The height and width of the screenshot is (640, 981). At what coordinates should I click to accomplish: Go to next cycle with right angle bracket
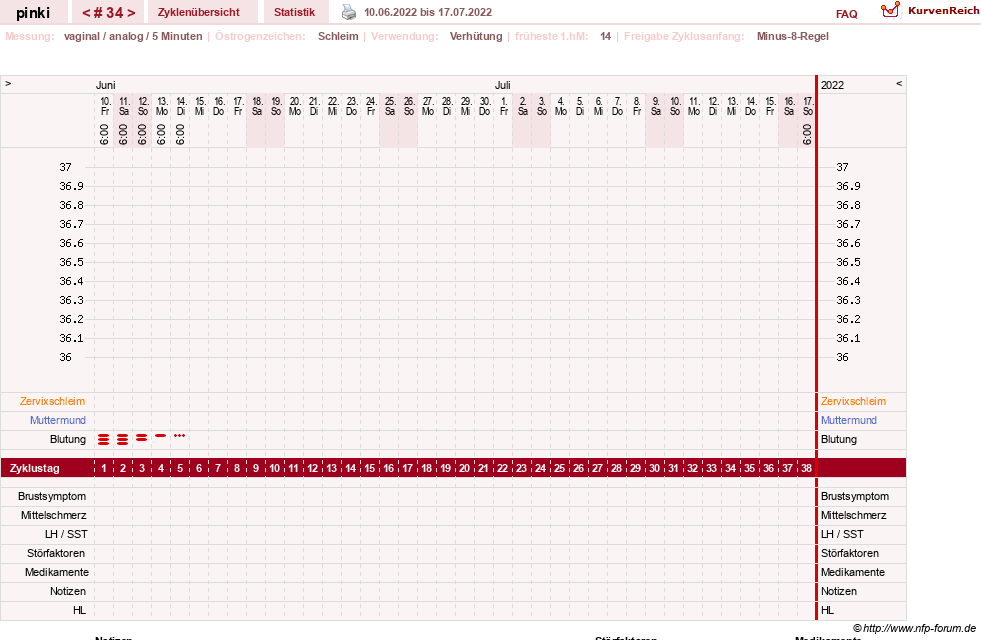click(131, 13)
